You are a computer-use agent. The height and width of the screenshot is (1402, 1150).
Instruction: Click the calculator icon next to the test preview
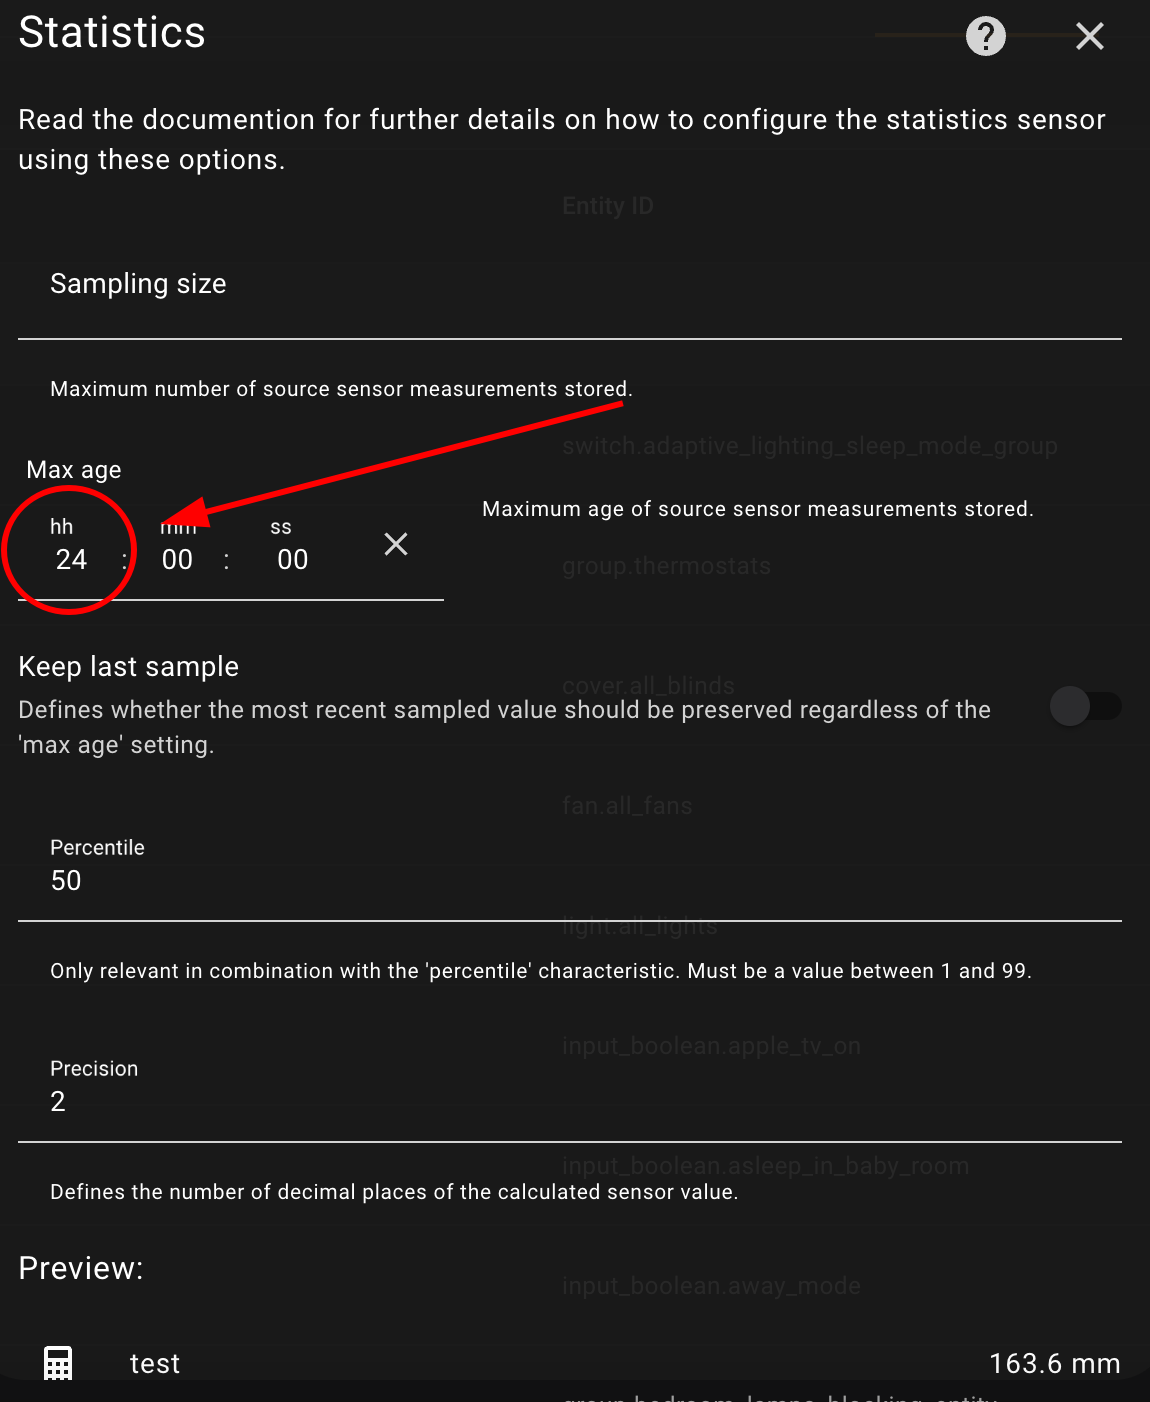click(x=57, y=1362)
